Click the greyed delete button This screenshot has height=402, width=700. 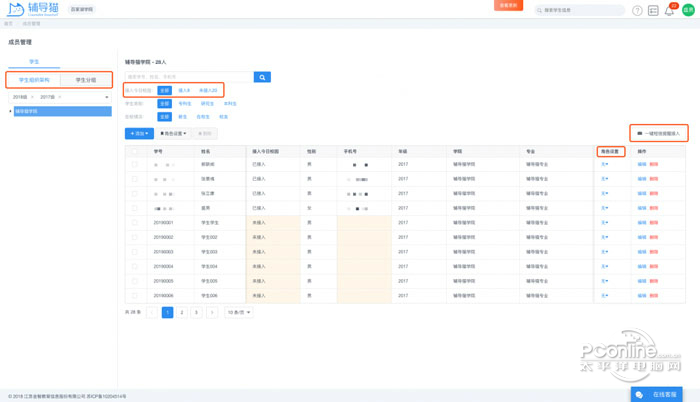pos(205,134)
